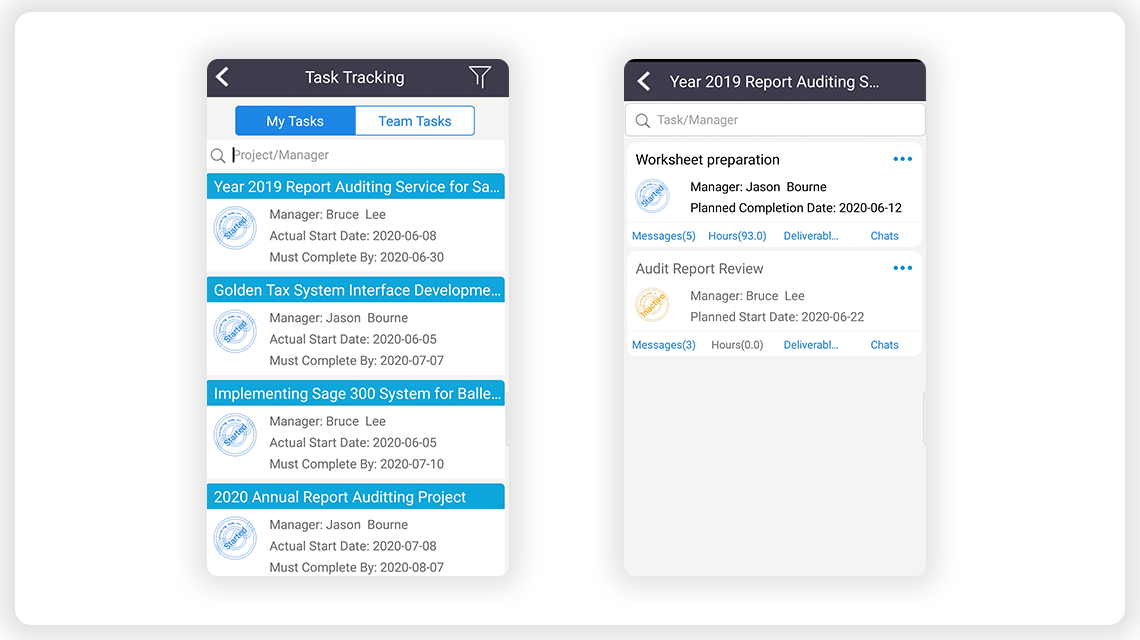Click 'Manager: Bruce Lee' in Audit Report Review
Viewport: 1140px width, 640px height.
(x=747, y=296)
